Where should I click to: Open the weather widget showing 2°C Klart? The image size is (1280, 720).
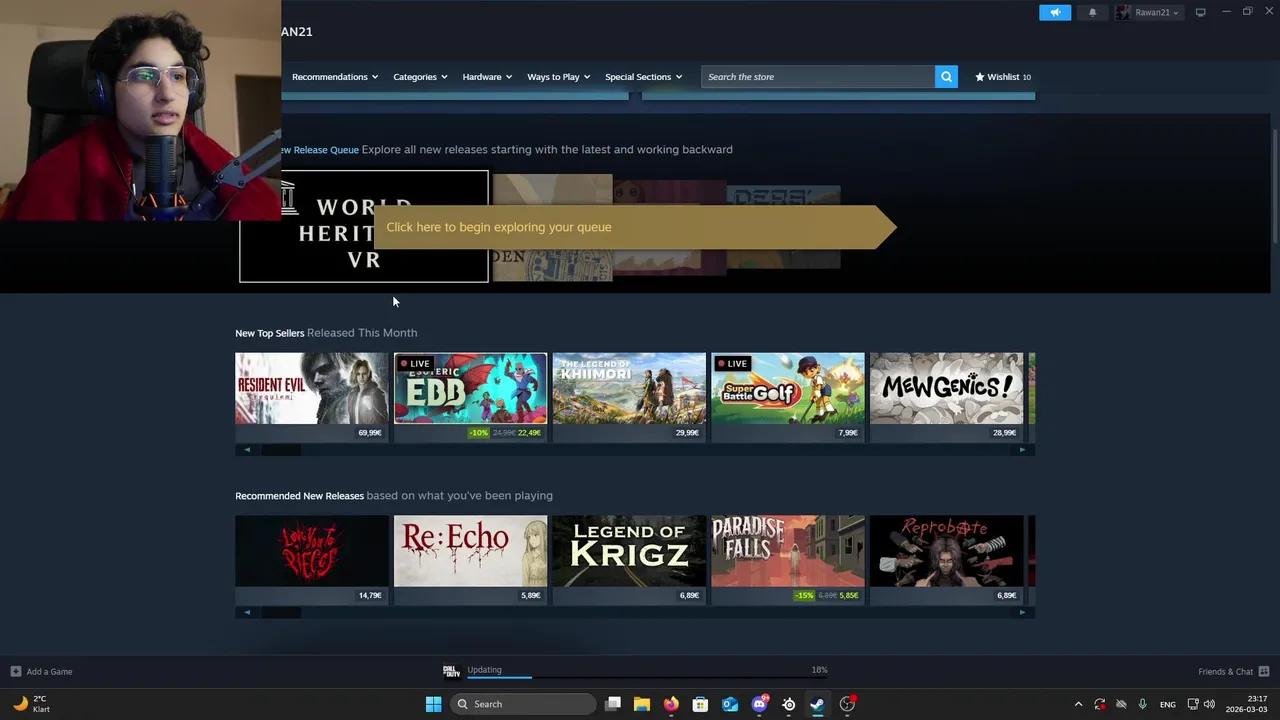coord(31,704)
